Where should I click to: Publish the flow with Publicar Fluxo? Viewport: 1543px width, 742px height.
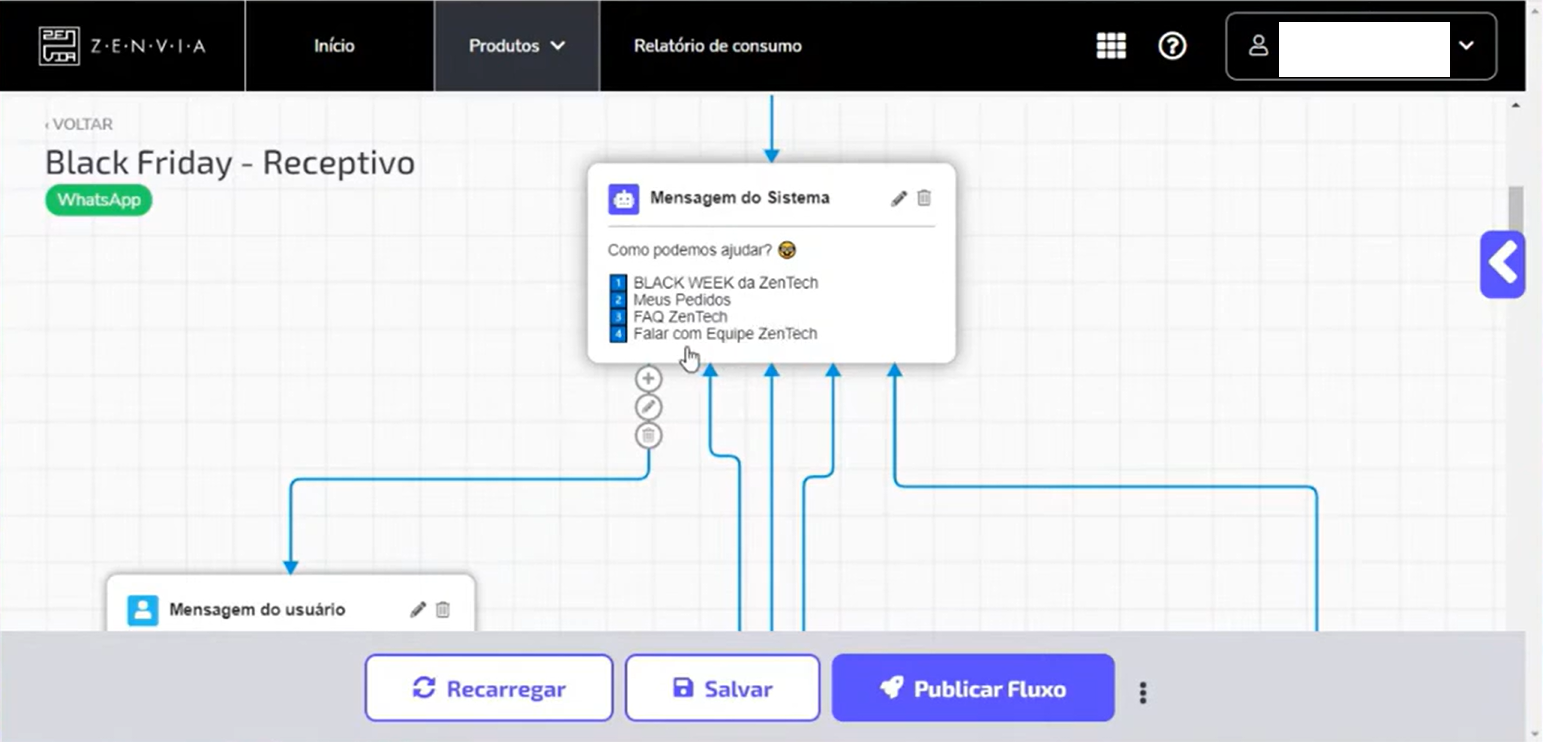(x=971, y=688)
